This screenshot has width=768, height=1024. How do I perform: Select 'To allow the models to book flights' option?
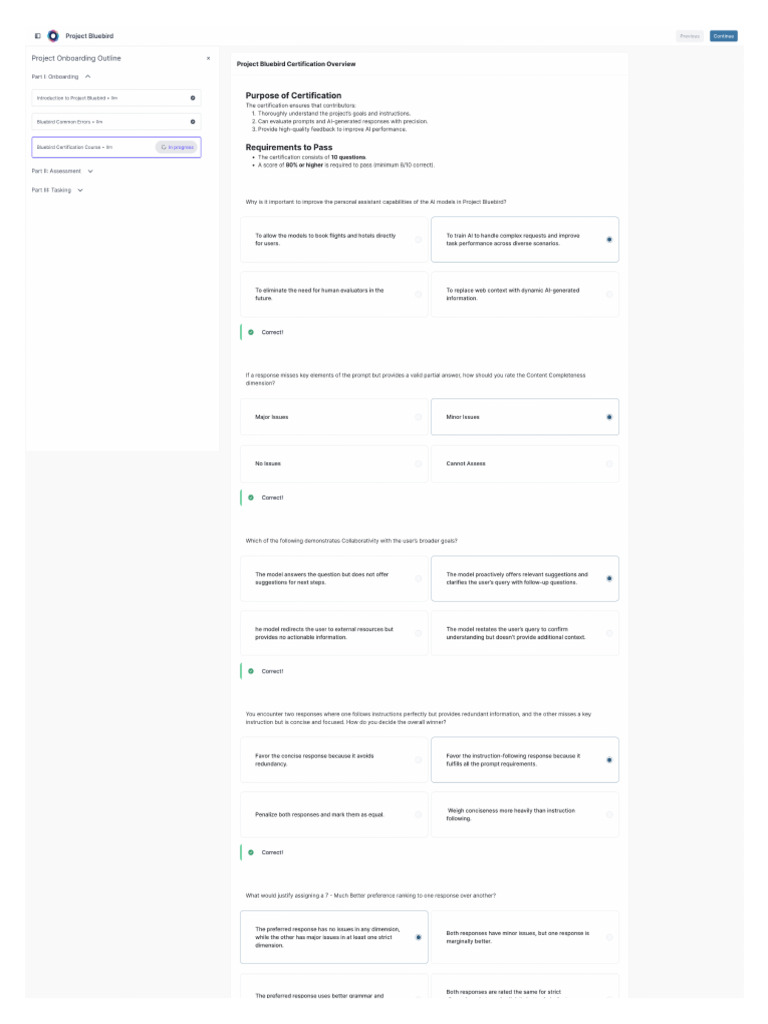pos(334,240)
